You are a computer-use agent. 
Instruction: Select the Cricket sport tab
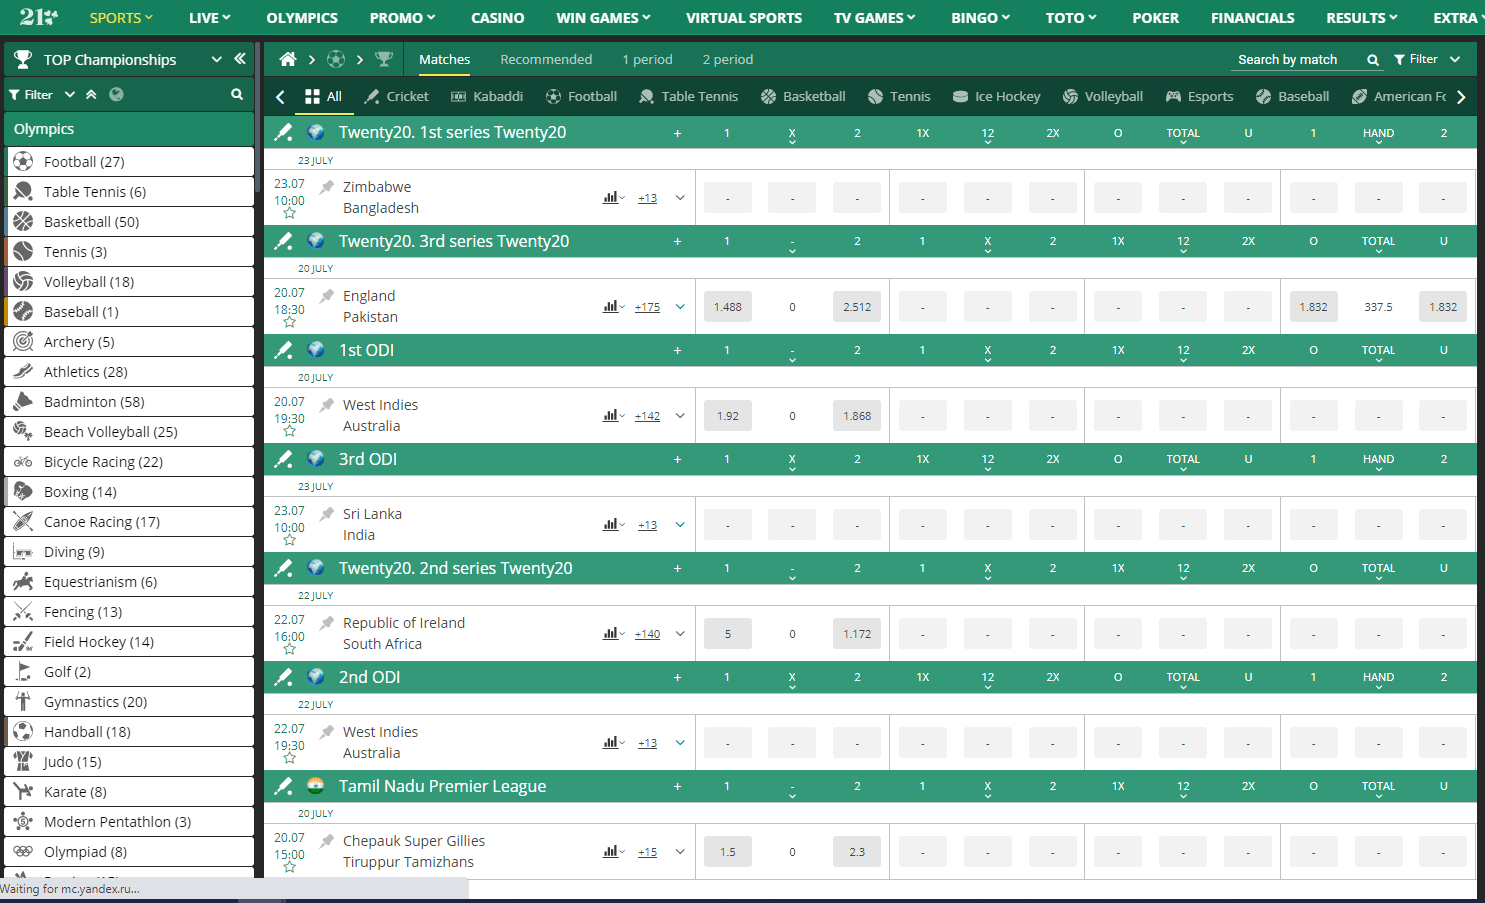click(396, 96)
